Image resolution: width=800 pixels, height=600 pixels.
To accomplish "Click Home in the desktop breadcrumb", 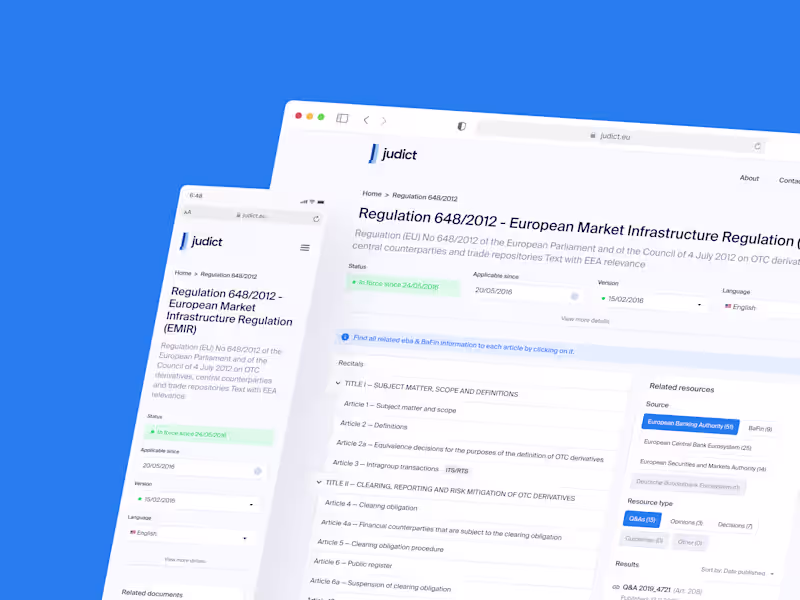I will (372, 193).
